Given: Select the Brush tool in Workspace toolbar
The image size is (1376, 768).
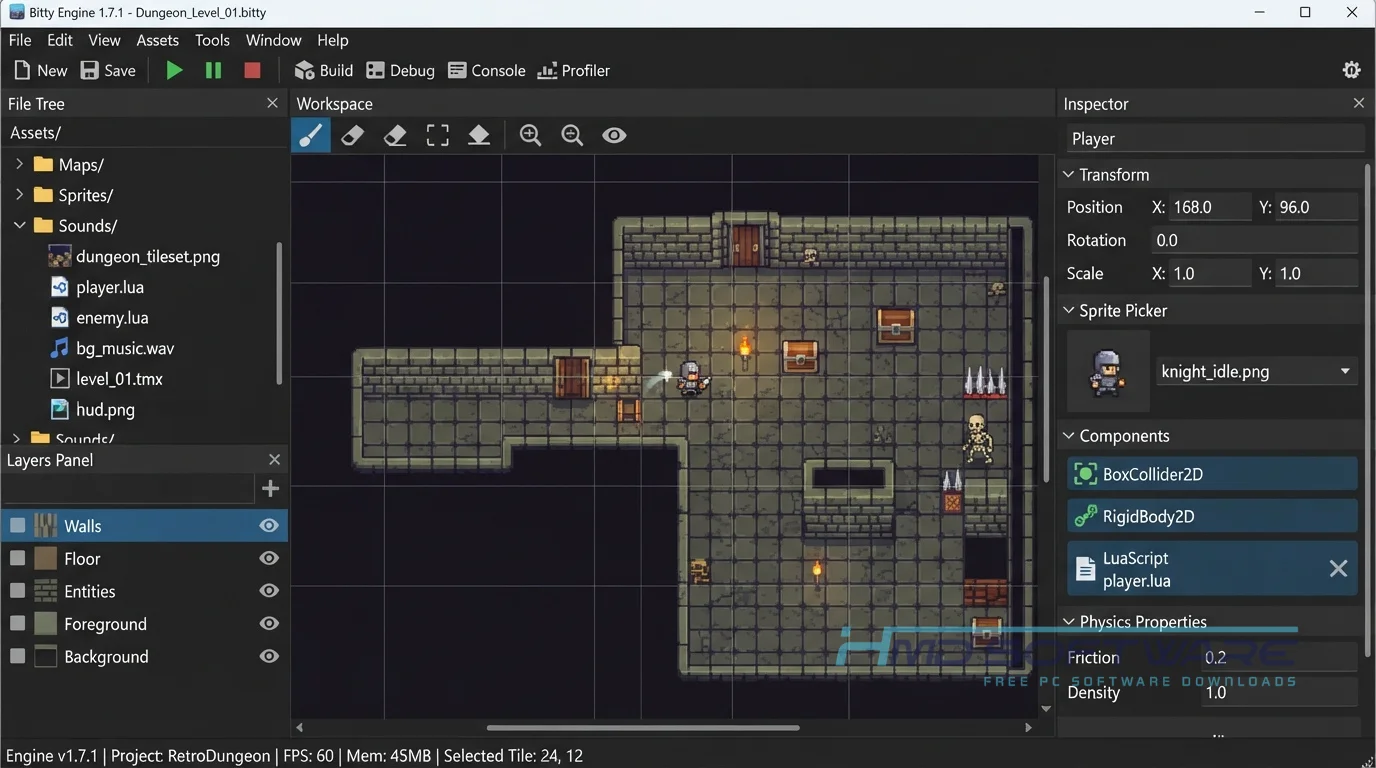Looking at the screenshot, I should click(x=311, y=135).
